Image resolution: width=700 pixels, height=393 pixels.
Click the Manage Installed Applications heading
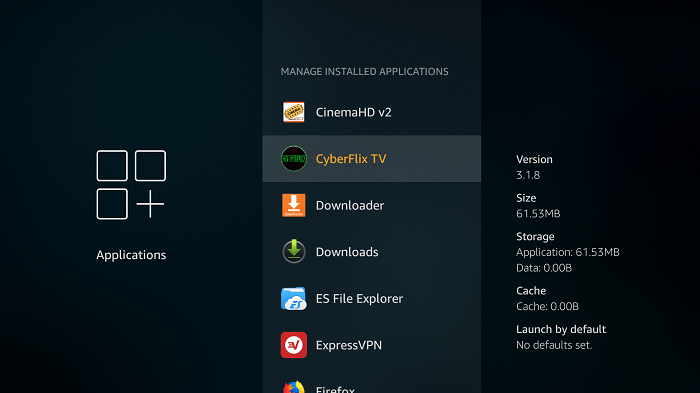pos(364,71)
